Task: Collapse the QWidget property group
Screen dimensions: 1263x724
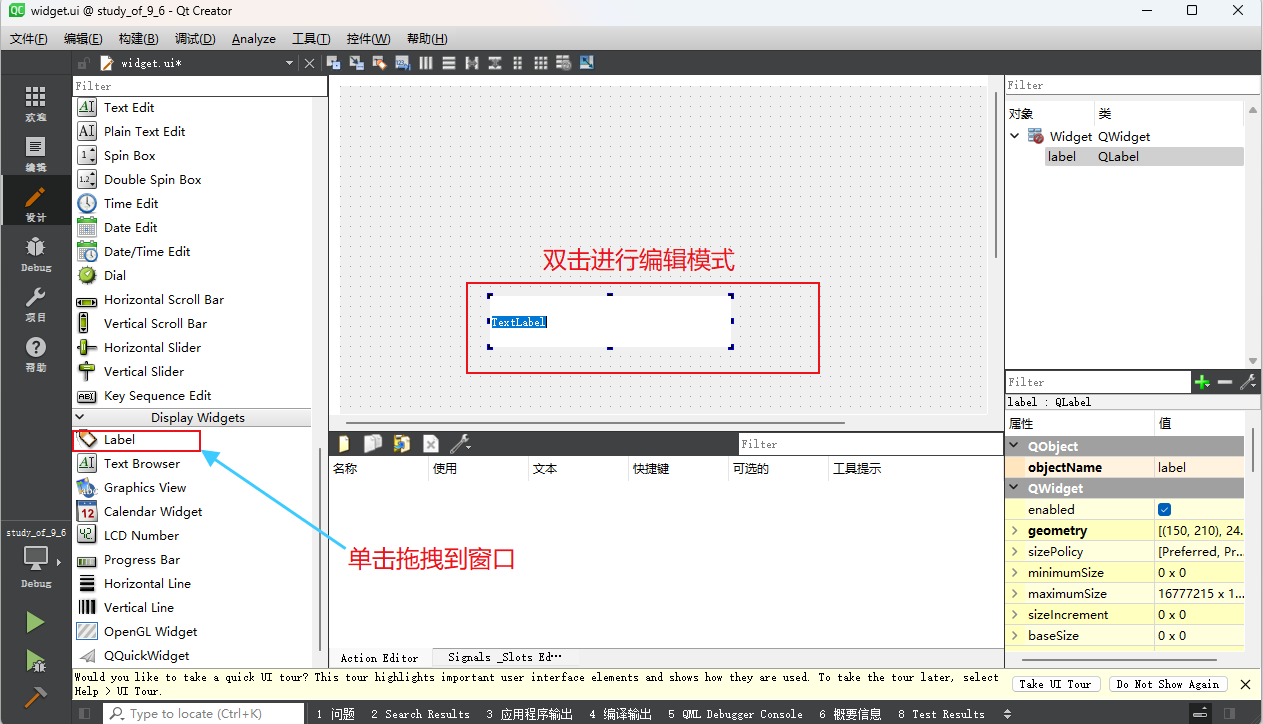Action: 1015,489
